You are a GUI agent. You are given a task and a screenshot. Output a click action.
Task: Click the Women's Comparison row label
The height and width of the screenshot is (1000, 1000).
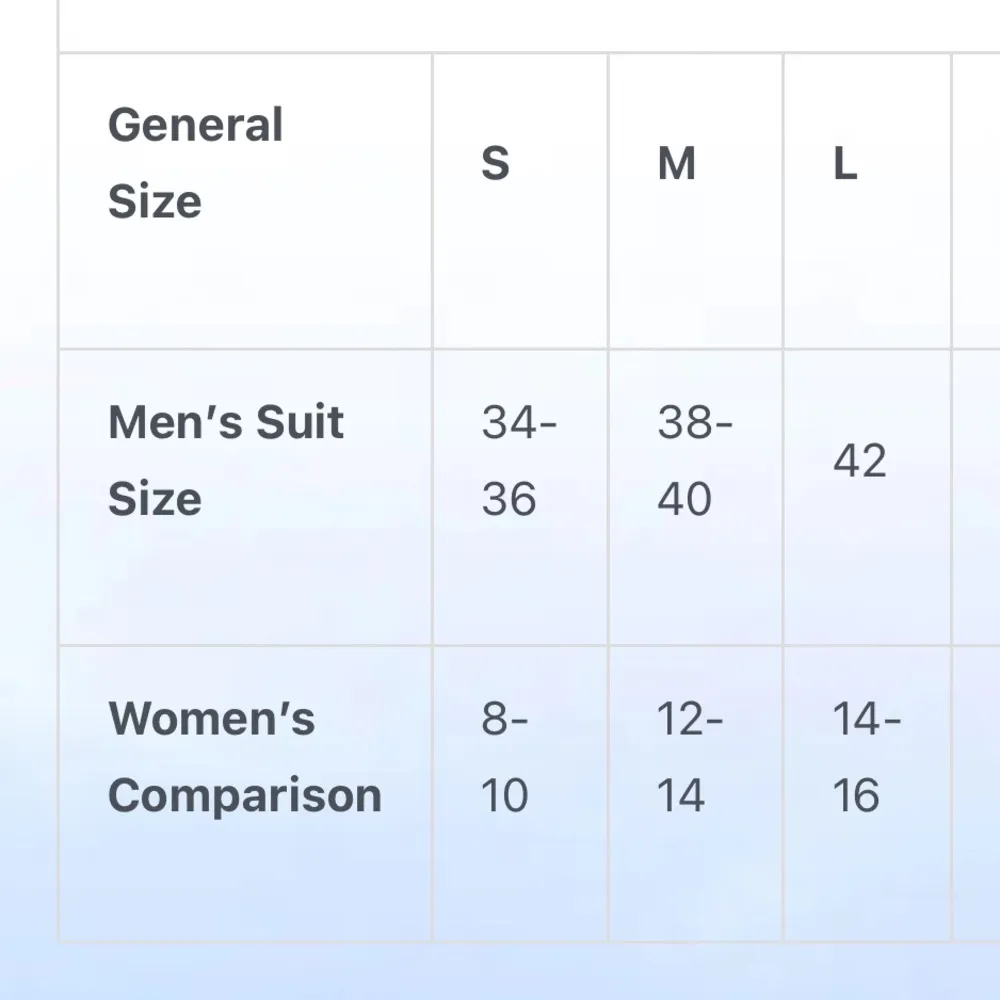coord(245,793)
